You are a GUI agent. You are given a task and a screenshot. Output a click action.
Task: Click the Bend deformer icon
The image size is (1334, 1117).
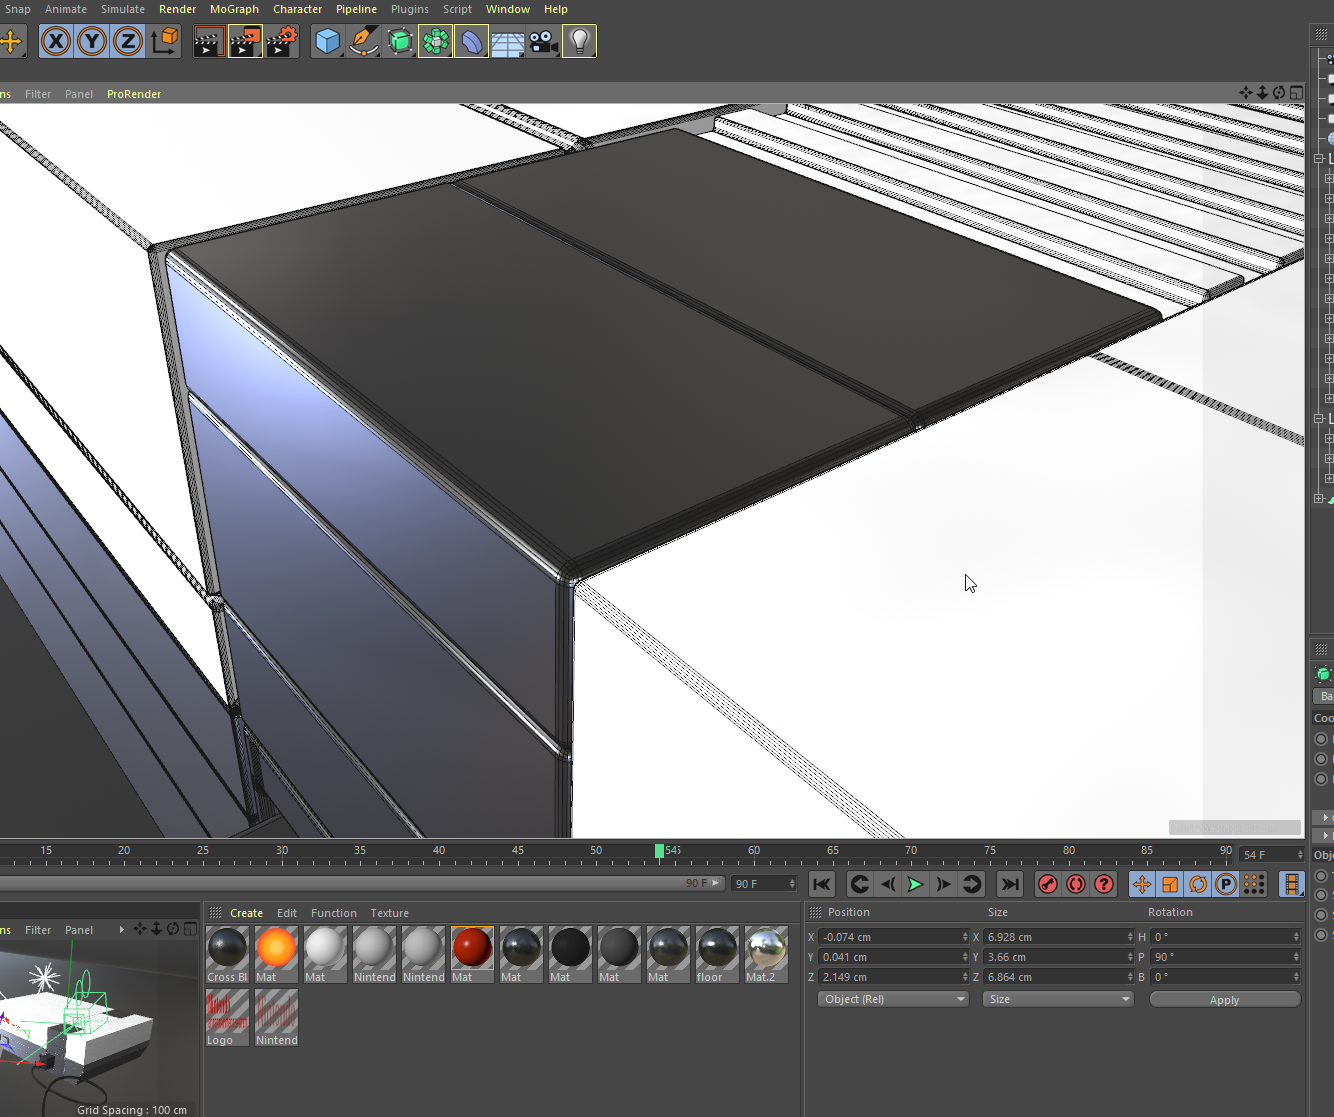(x=471, y=41)
